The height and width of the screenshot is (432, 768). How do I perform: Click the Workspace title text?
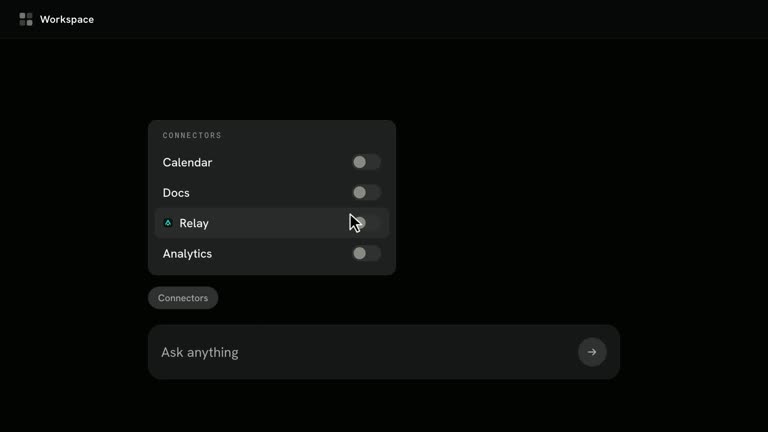pyautogui.click(x=67, y=20)
